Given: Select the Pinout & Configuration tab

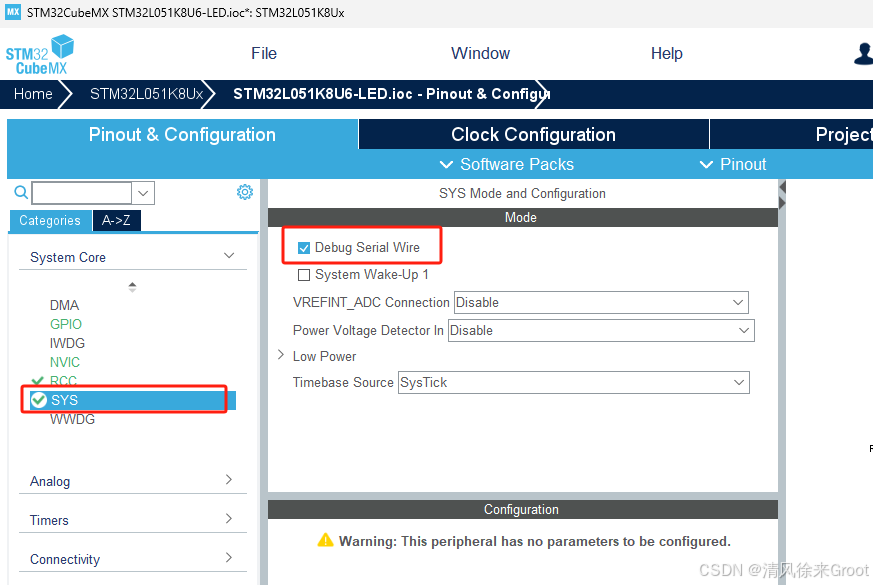Looking at the screenshot, I should pyautogui.click(x=182, y=134).
